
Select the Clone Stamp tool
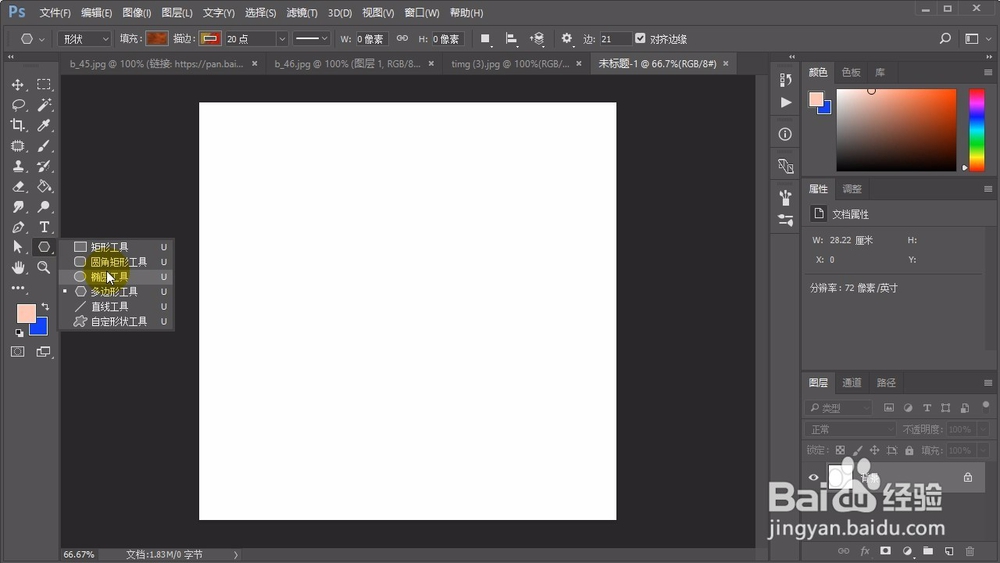coord(18,166)
